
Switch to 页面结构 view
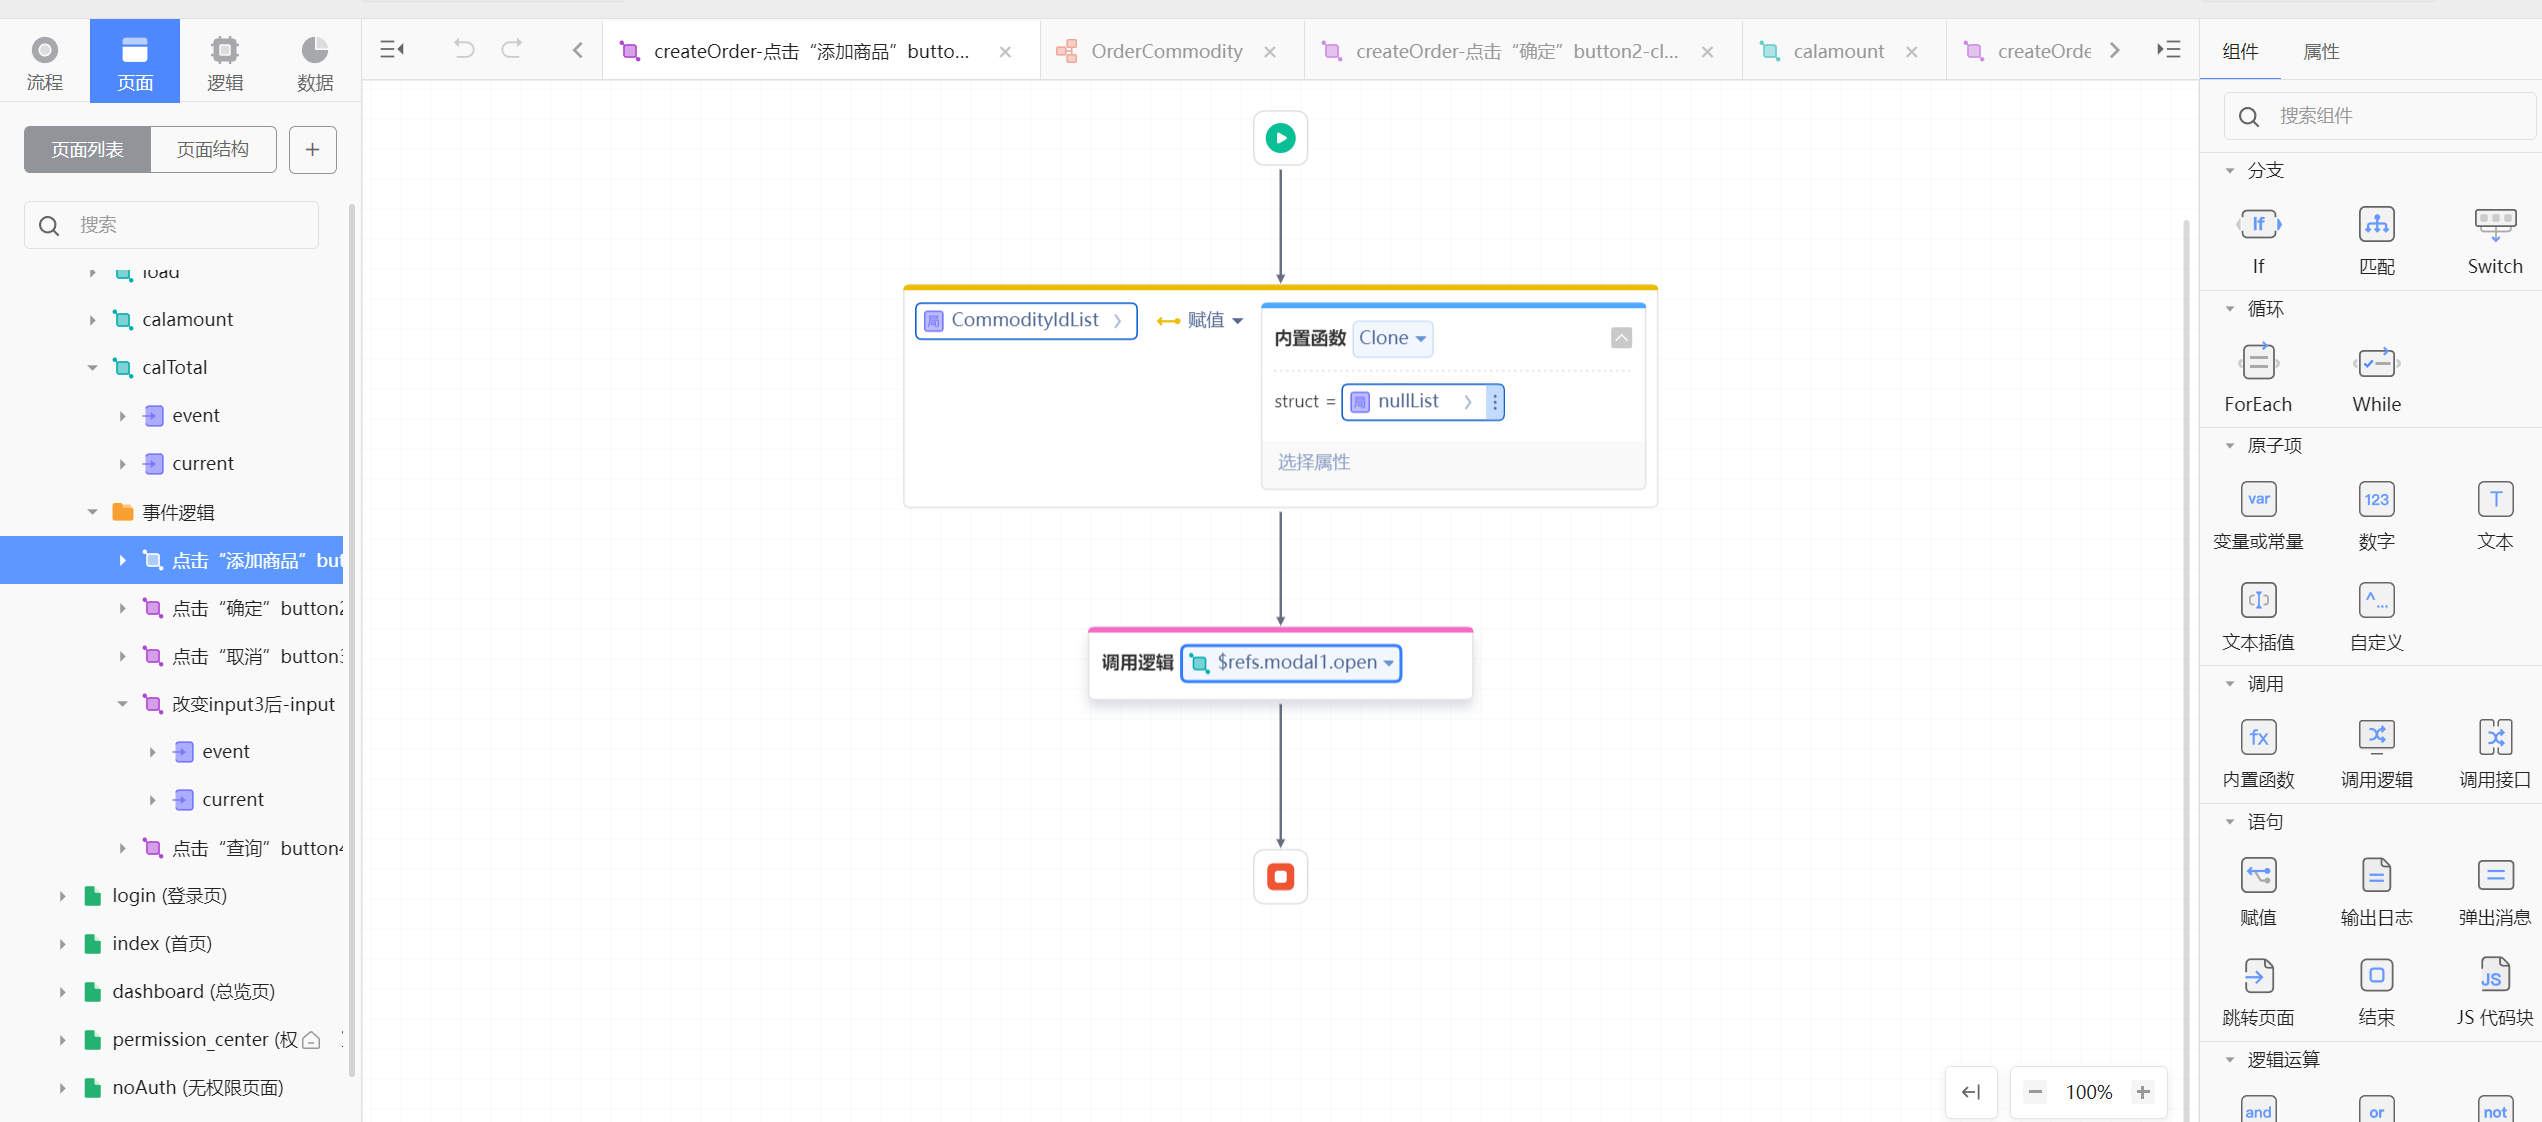pyautogui.click(x=213, y=149)
